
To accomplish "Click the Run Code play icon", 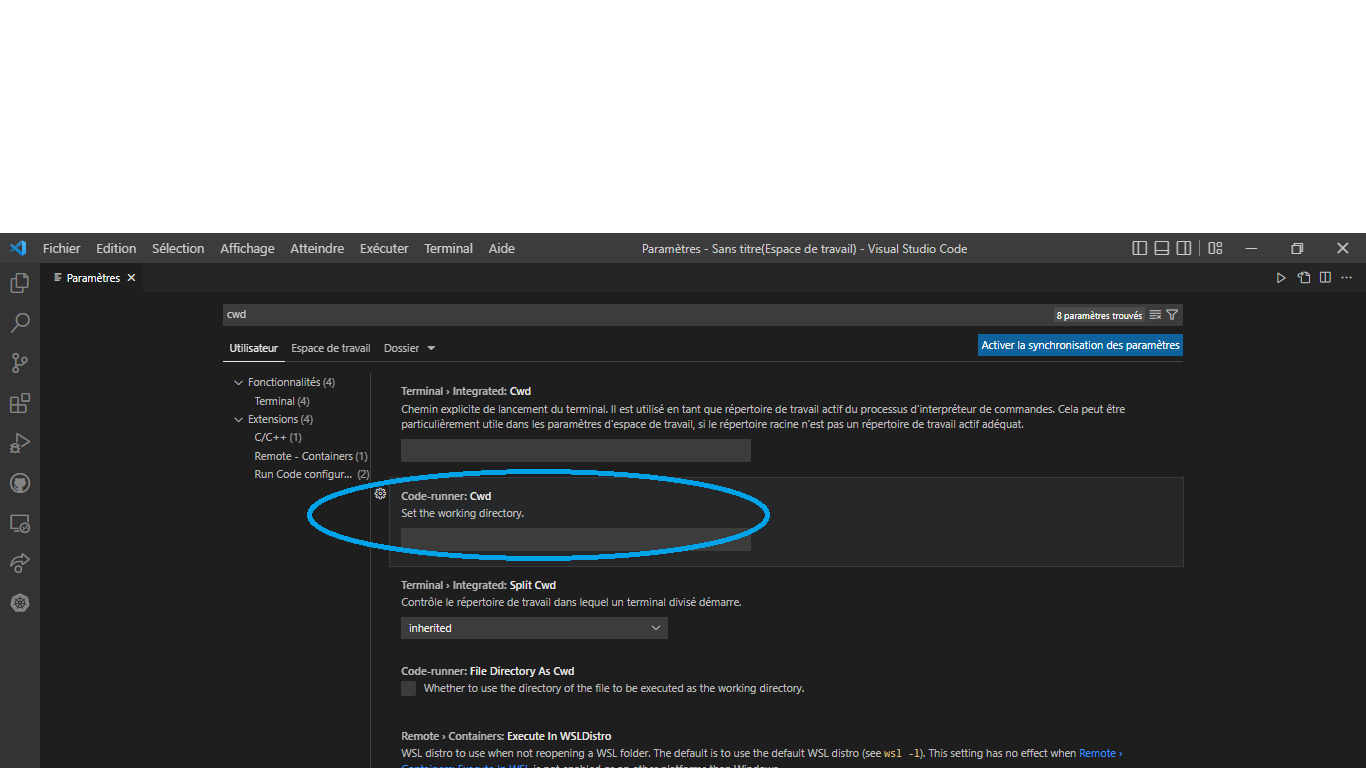I will pos(1281,278).
